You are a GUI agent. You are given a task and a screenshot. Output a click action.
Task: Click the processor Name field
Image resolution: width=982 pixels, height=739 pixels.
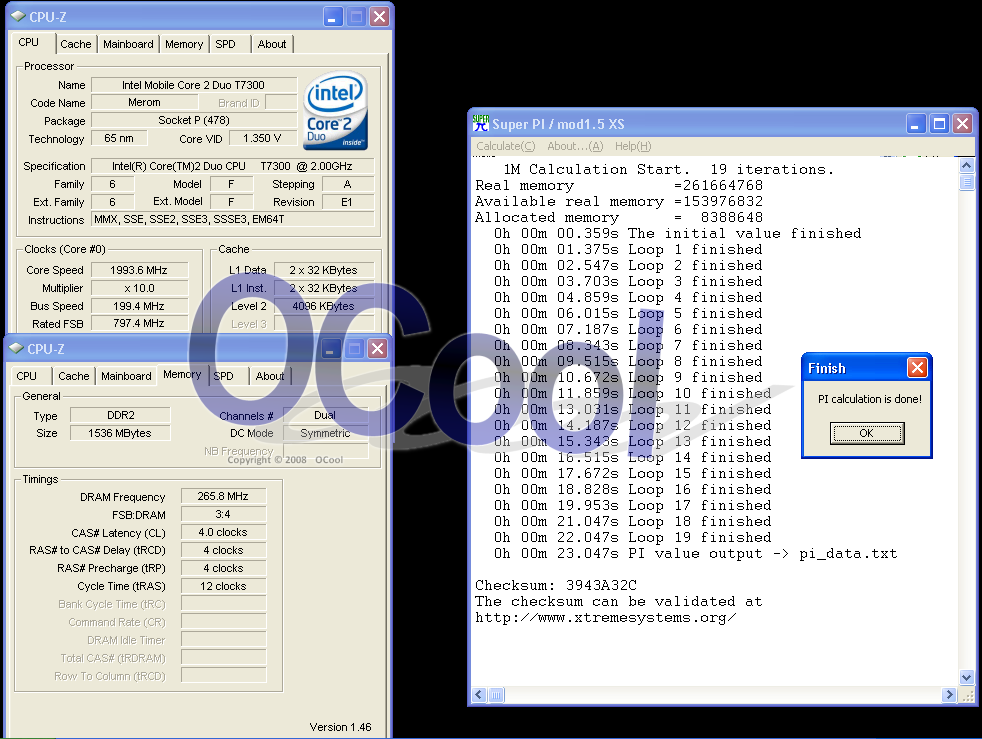click(x=194, y=85)
